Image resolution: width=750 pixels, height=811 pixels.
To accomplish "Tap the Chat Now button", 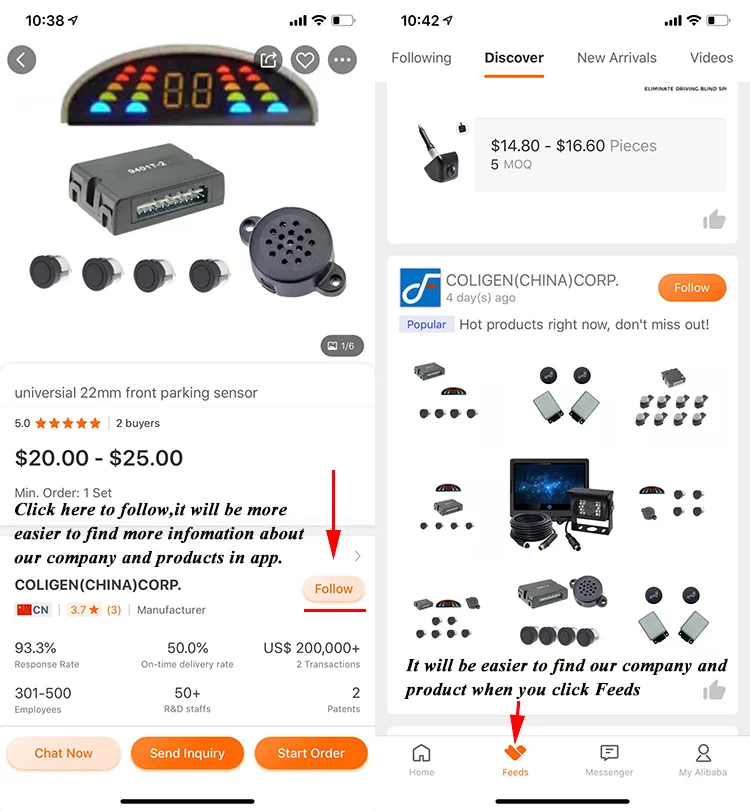I will tap(64, 753).
